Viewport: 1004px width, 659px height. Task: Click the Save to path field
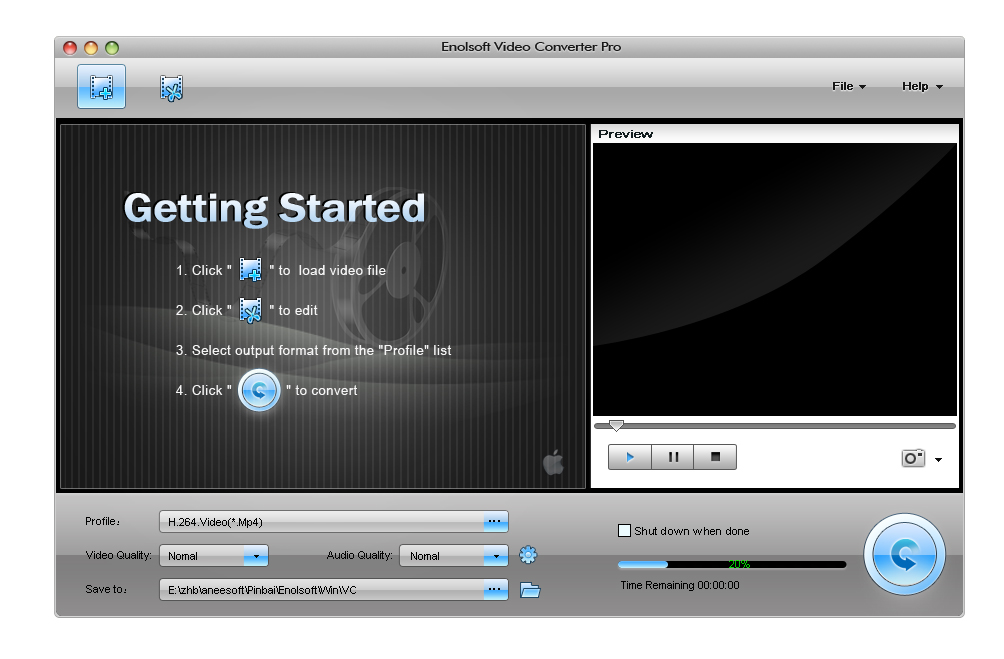[334, 590]
